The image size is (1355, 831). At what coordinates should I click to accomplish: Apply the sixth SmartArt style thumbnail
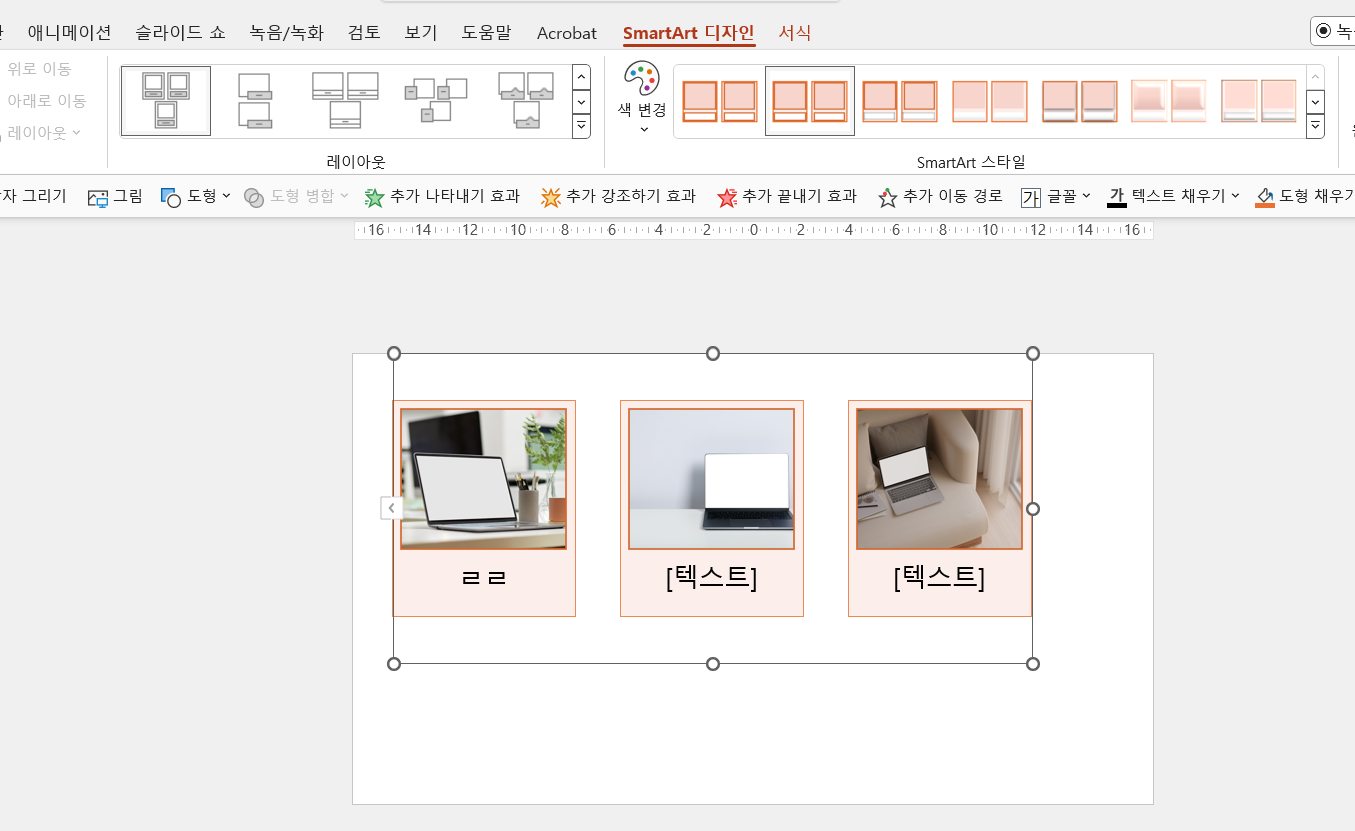click(x=1169, y=101)
